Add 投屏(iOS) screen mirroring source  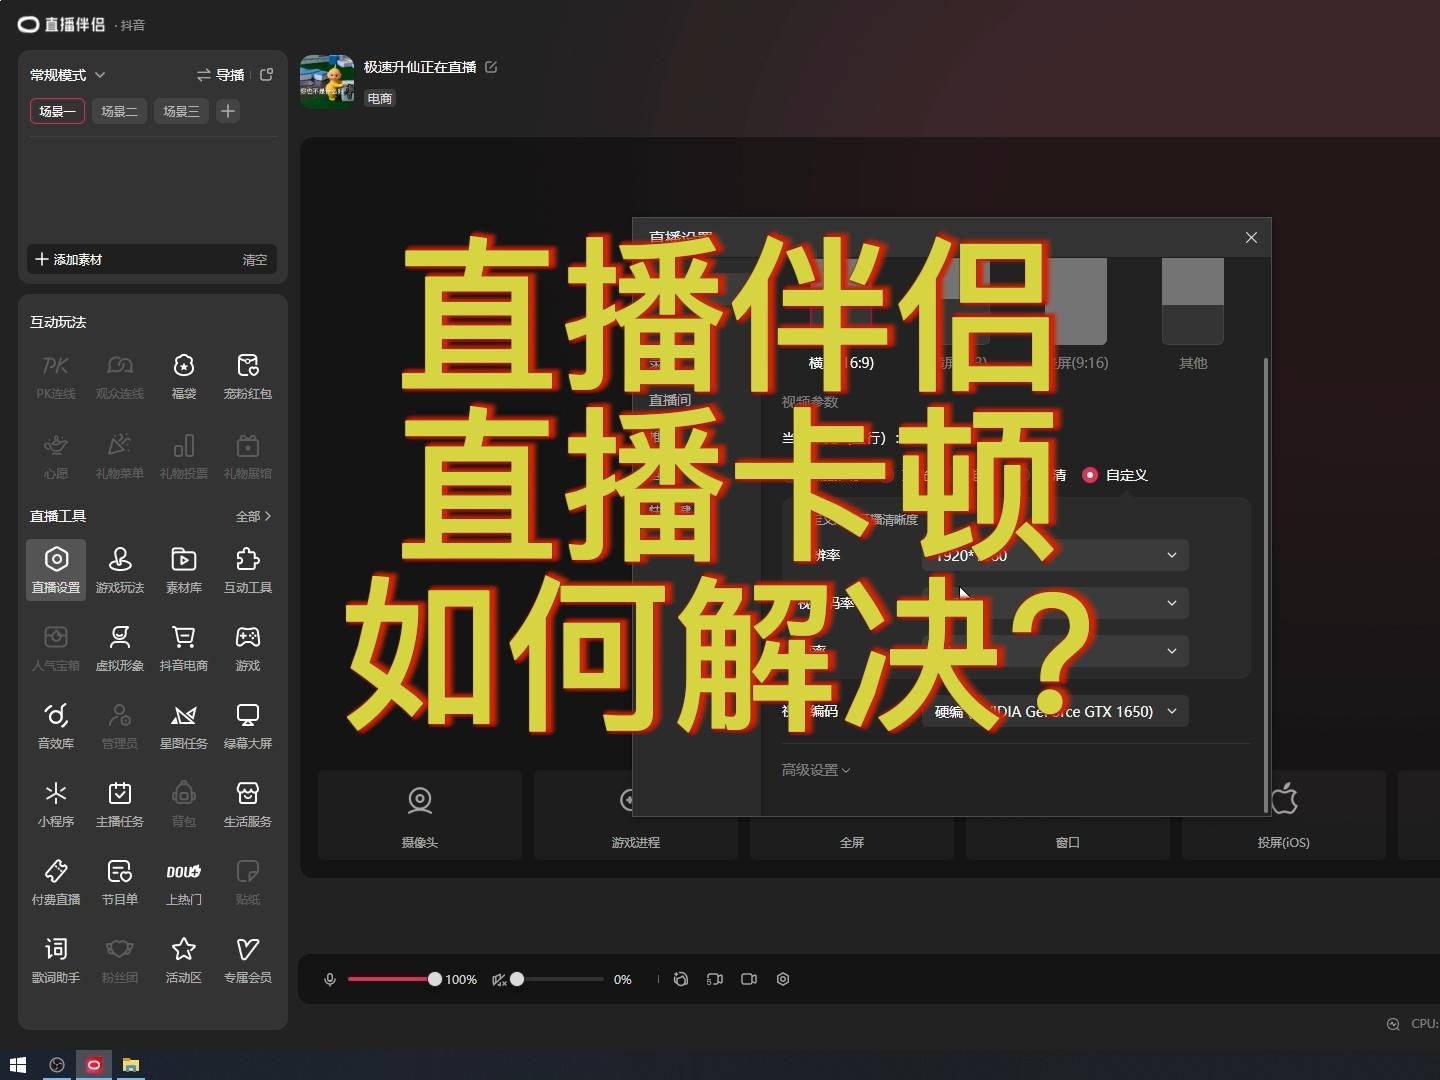(1284, 815)
